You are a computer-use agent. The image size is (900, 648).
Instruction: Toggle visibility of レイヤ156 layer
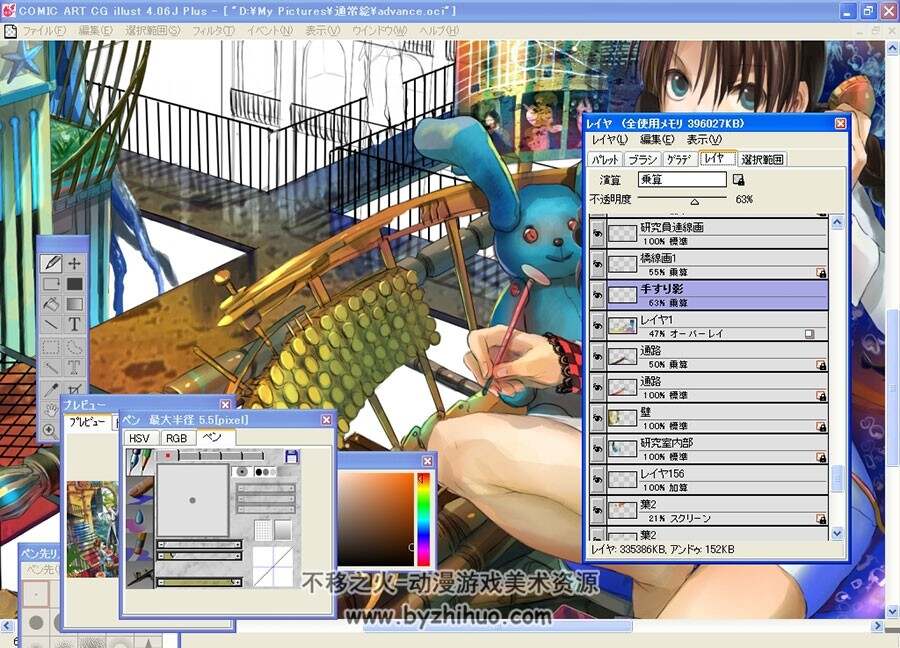[598, 480]
